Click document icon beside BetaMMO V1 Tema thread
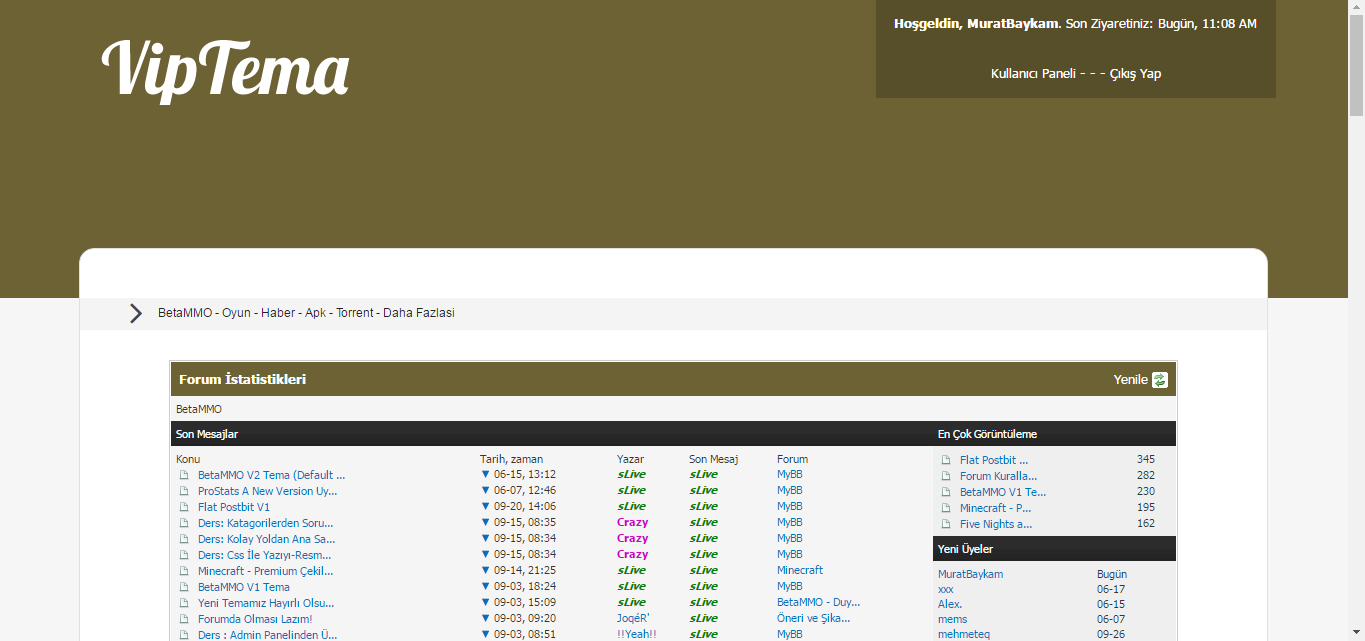 tap(184, 587)
